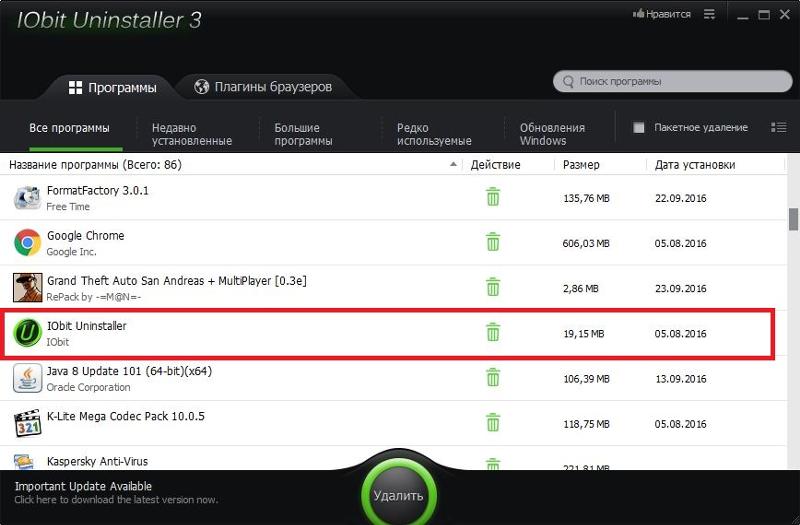Select the GTA San Andreas program icon
This screenshot has width=800, height=525.
click(28, 287)
